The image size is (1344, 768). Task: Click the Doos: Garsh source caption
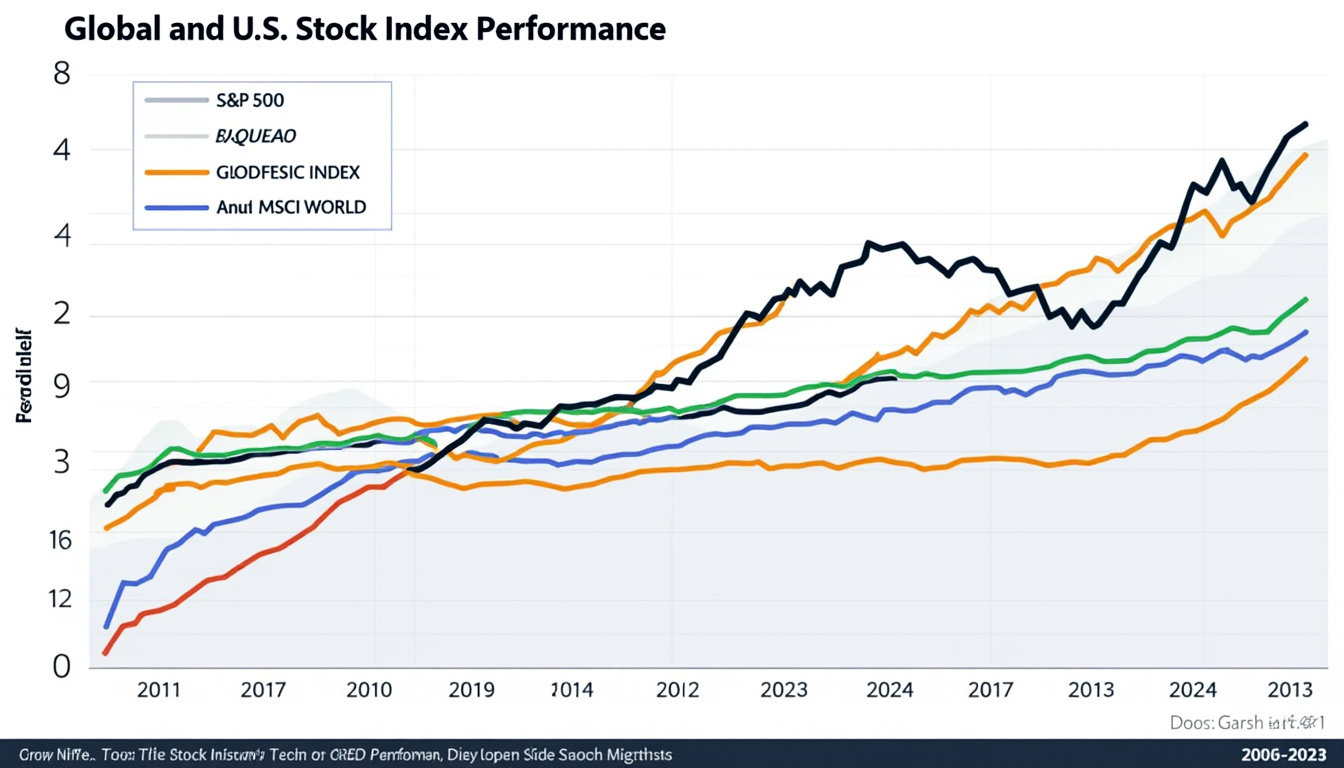1247,722
